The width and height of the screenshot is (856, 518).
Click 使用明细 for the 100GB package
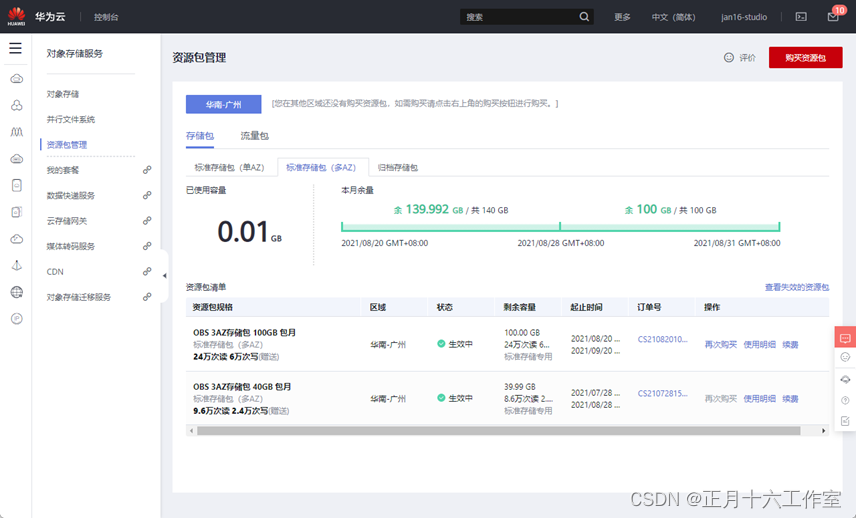click(759, 344)
